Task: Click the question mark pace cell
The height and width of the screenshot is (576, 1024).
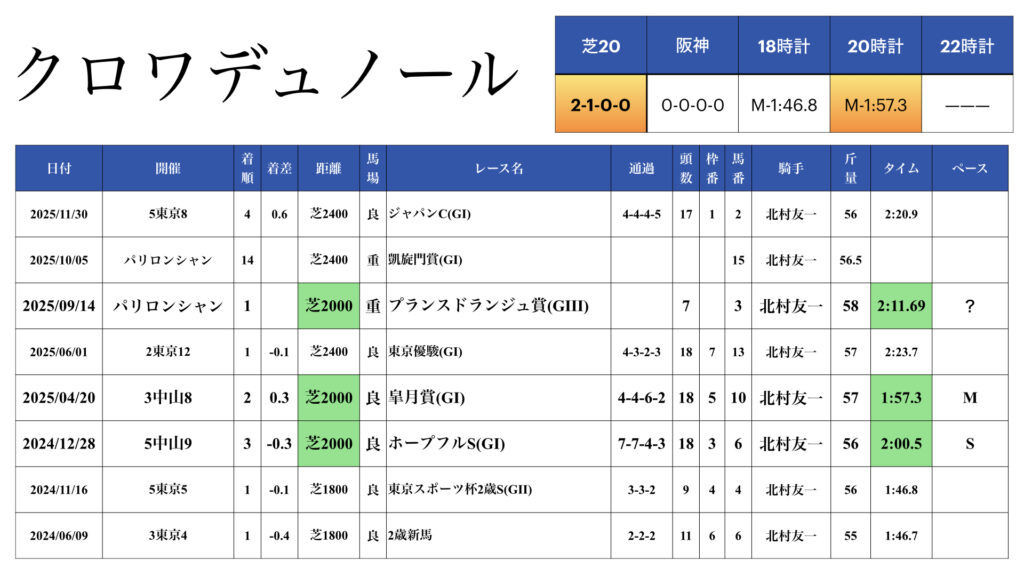Action: [969, 306]
